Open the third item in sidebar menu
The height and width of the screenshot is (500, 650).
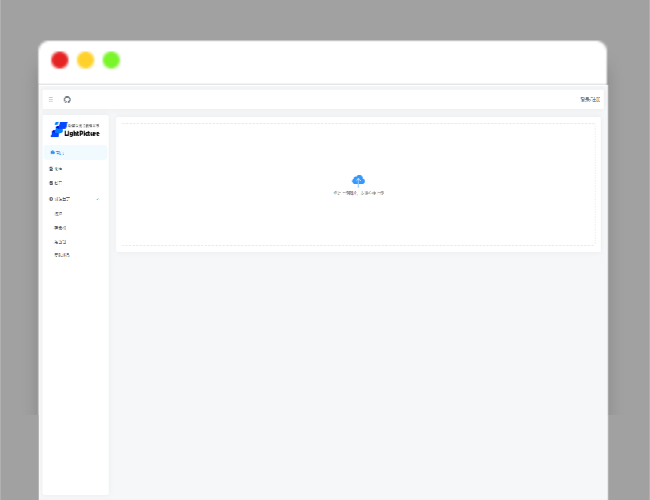pos(56,183)
